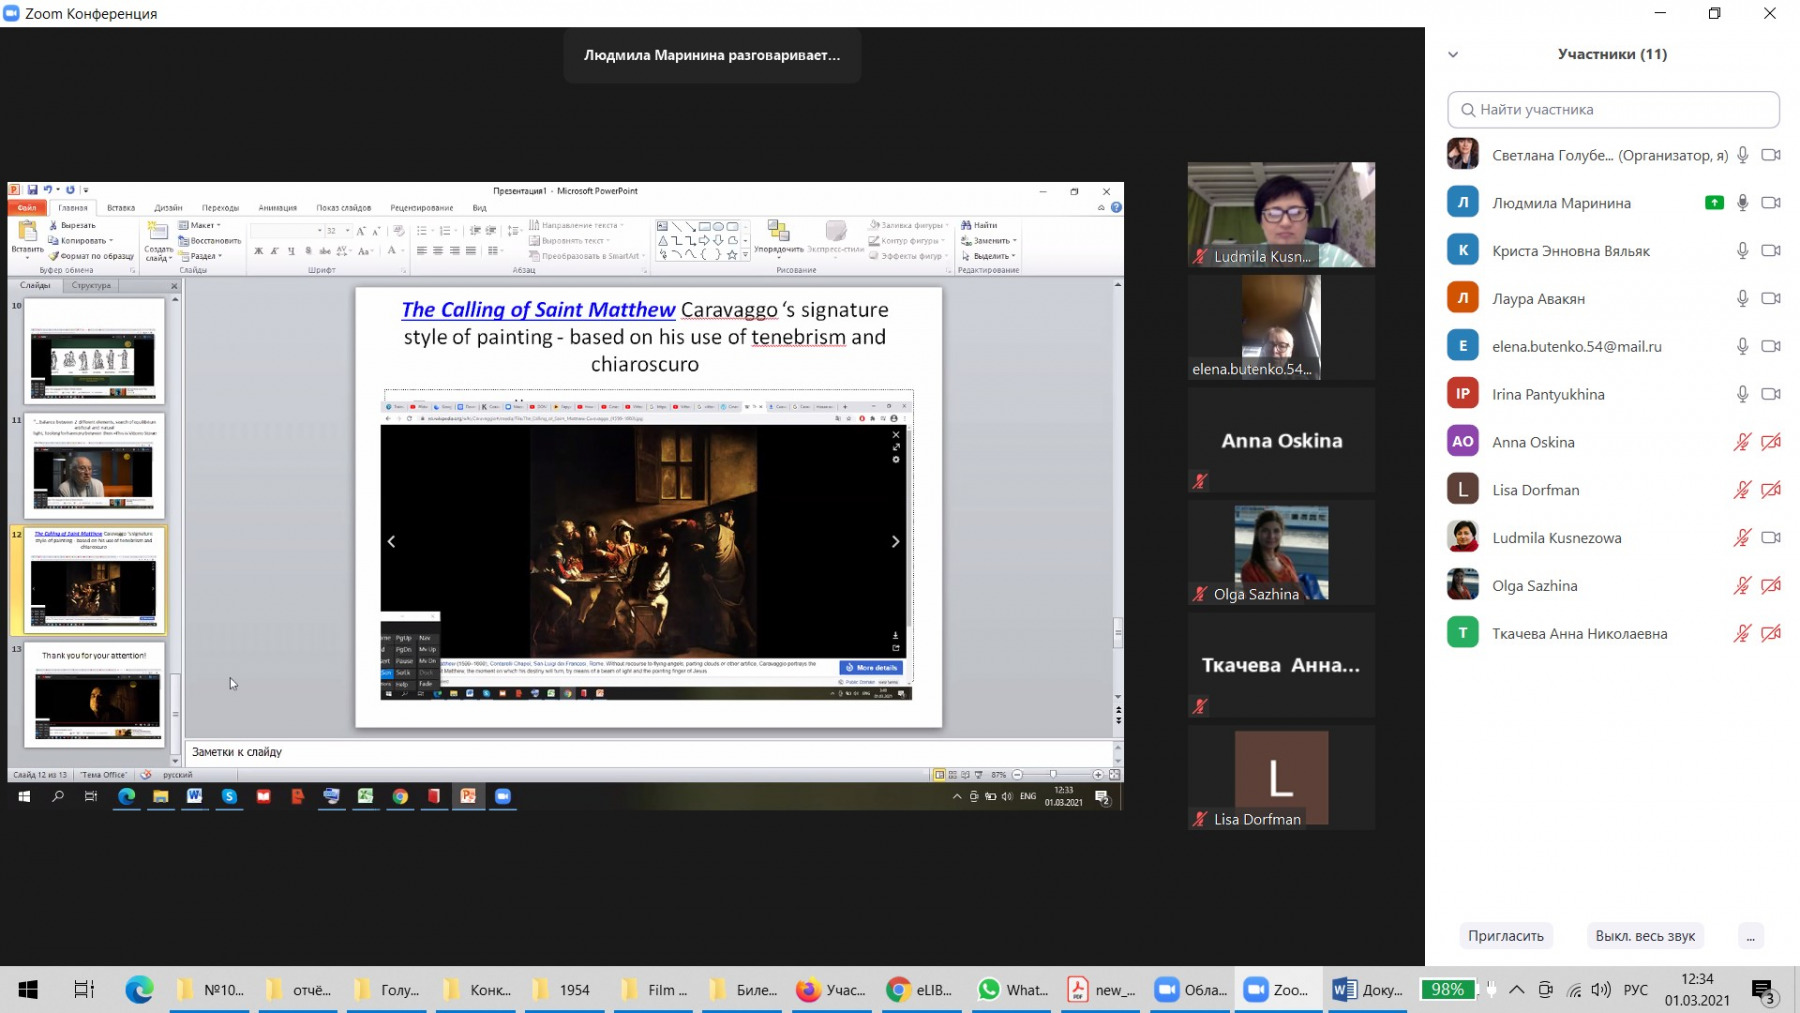Click crossed microphone for Olga Sazhina row
This screenshot has width=1800, height=1013.
(x=1742, y=586)
